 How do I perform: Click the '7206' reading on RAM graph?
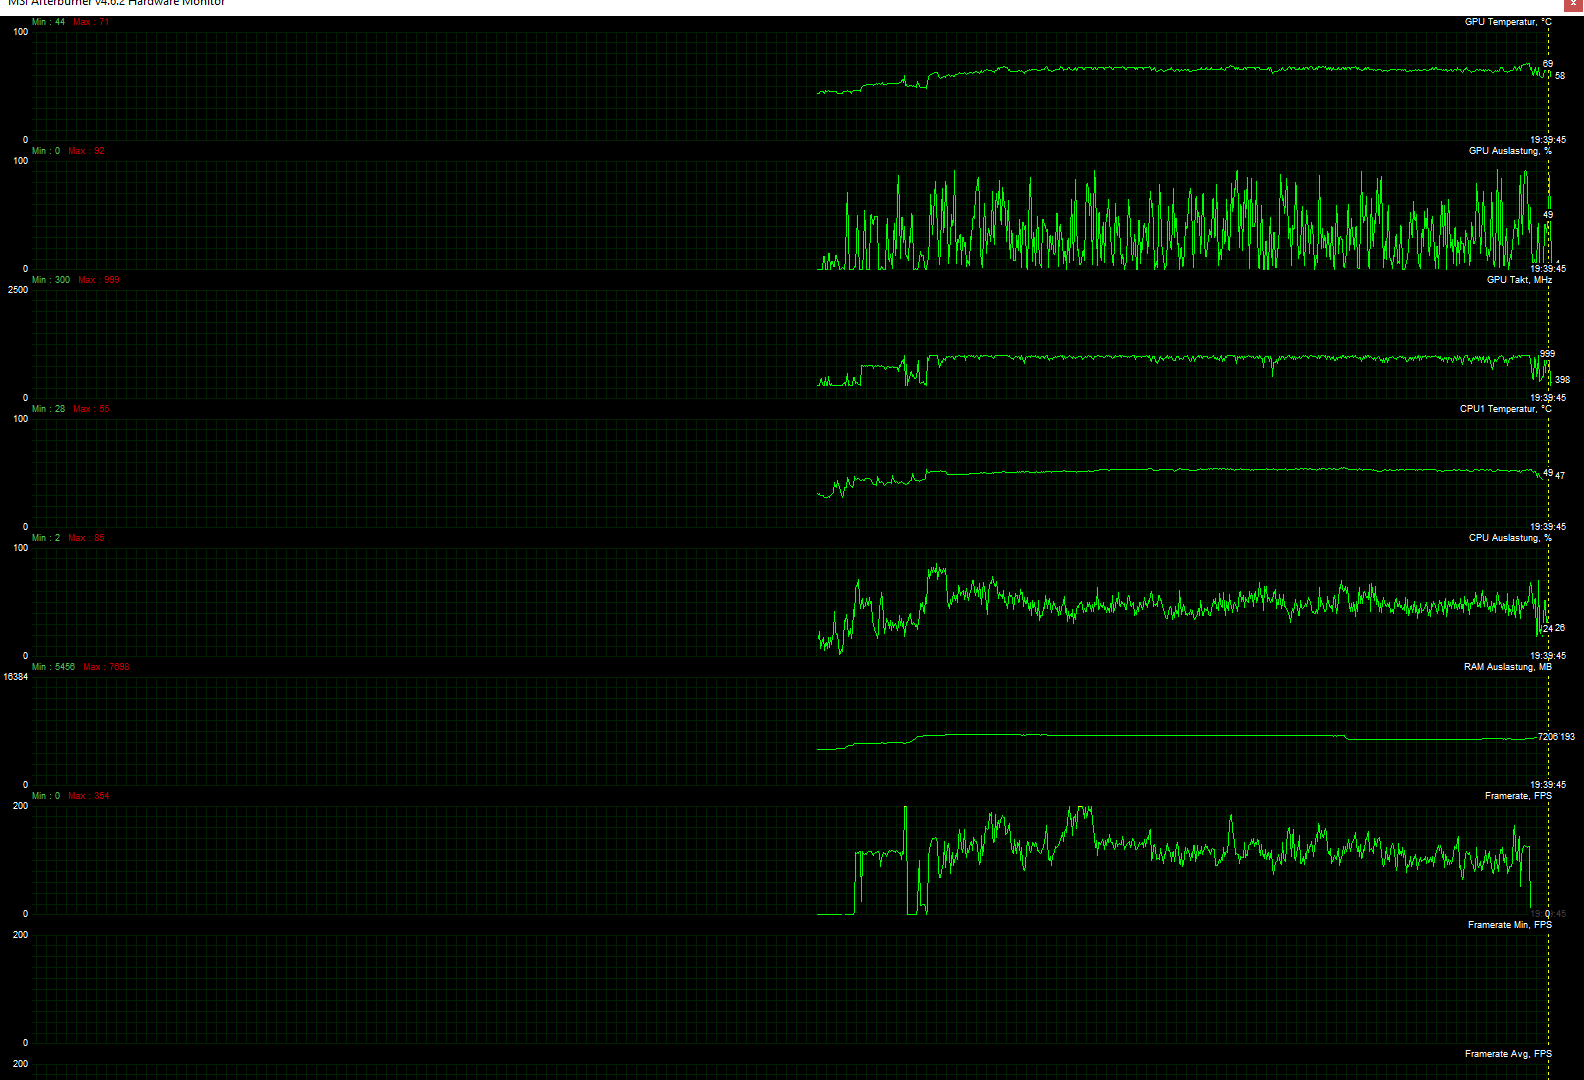pos(1548,737)
